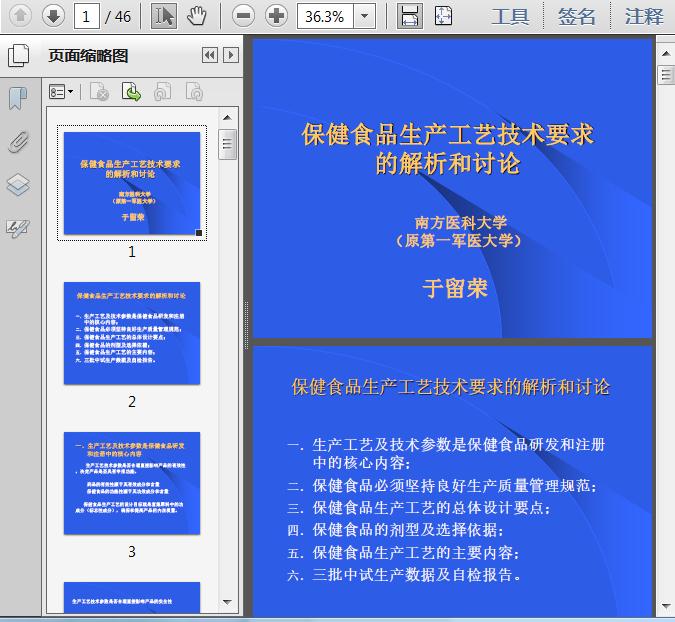This screenshot has width=675, height=622.
Task: Click the text 南方医科大学 on slide
Action: coord(461,223)
